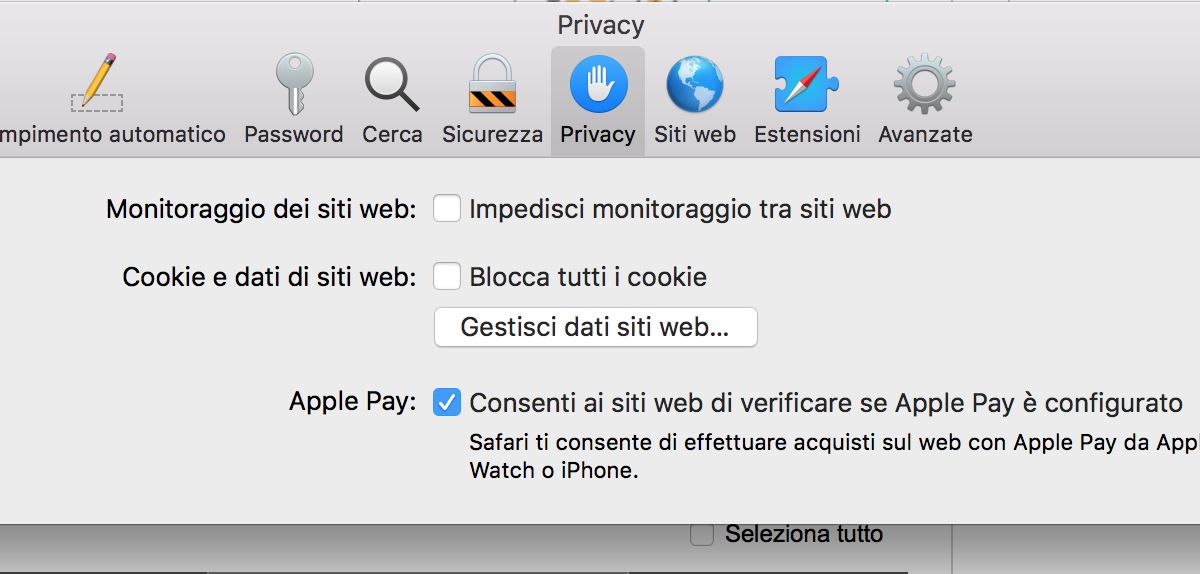Open the pencil AutoFill preferences icon
This screenshot has height=574, width=1200.
pos(97,83)
